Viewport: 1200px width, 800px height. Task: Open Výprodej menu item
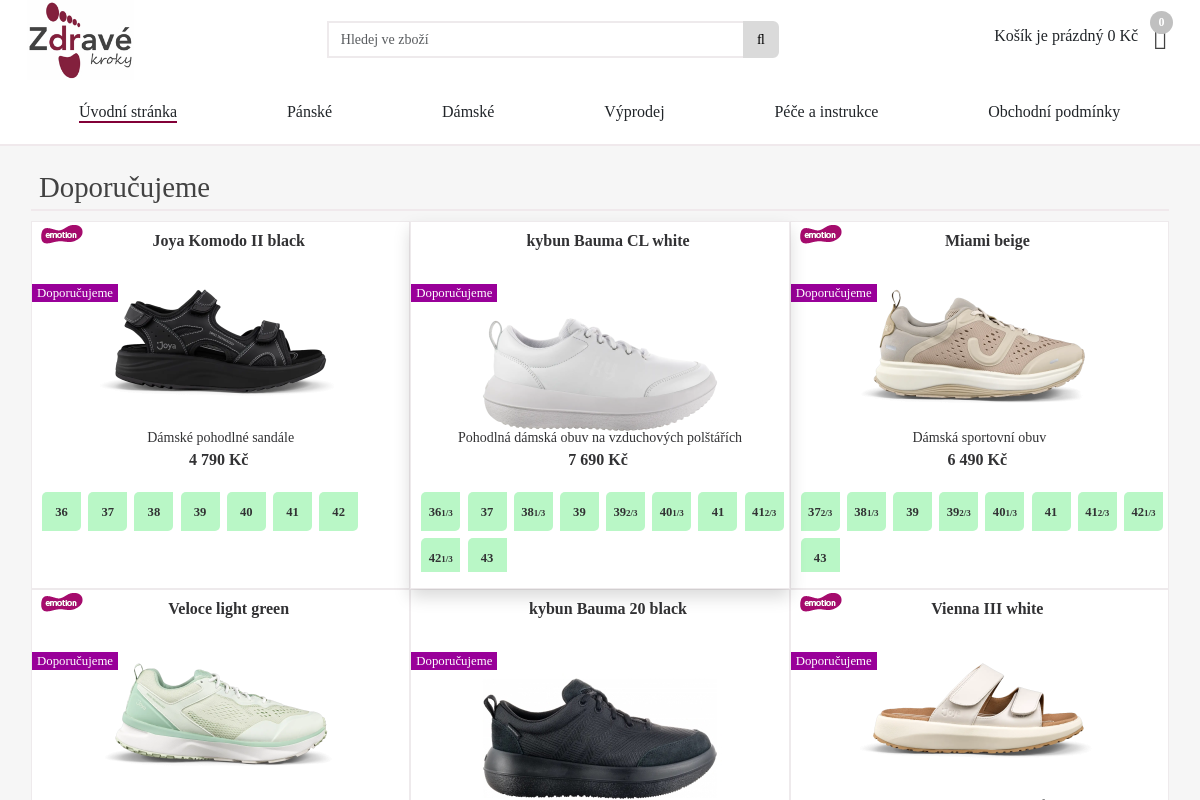tap(634, 112)
